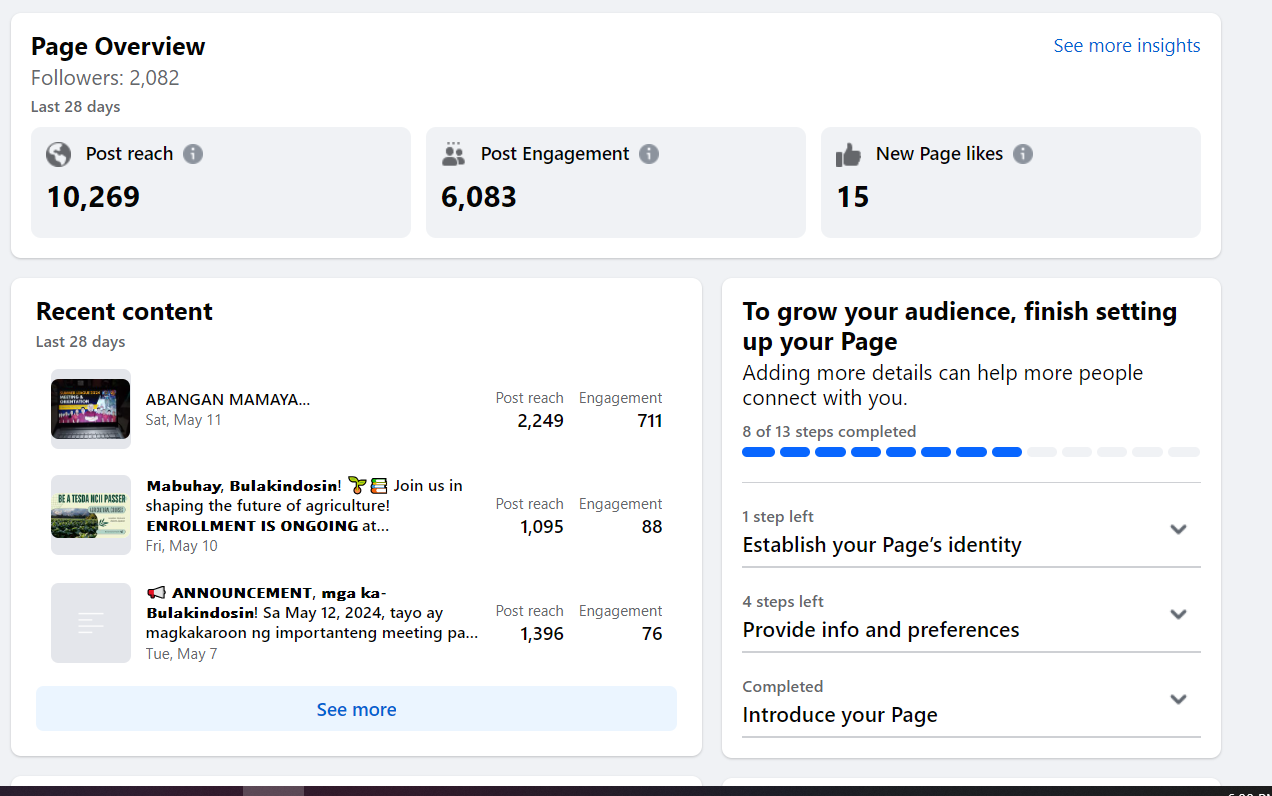Click the New Page likes info icon
The height and width of the screenshot is (796, 1272).
click(1022, 154)
